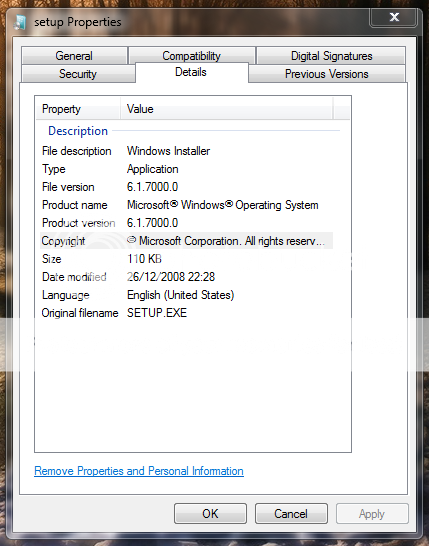This screenshot has height=546, width=429.
Task: Switch to the Security tab
Action: coord(78,74)
